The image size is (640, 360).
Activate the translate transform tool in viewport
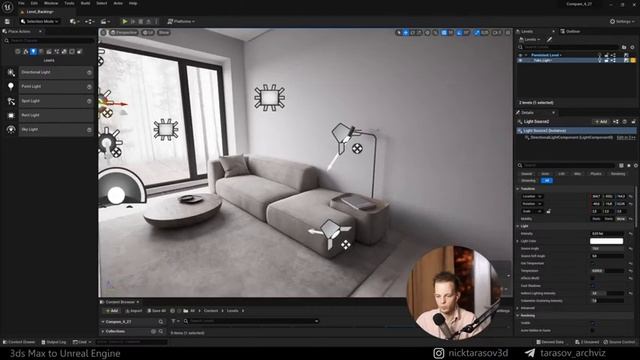[x=406, y=33]
